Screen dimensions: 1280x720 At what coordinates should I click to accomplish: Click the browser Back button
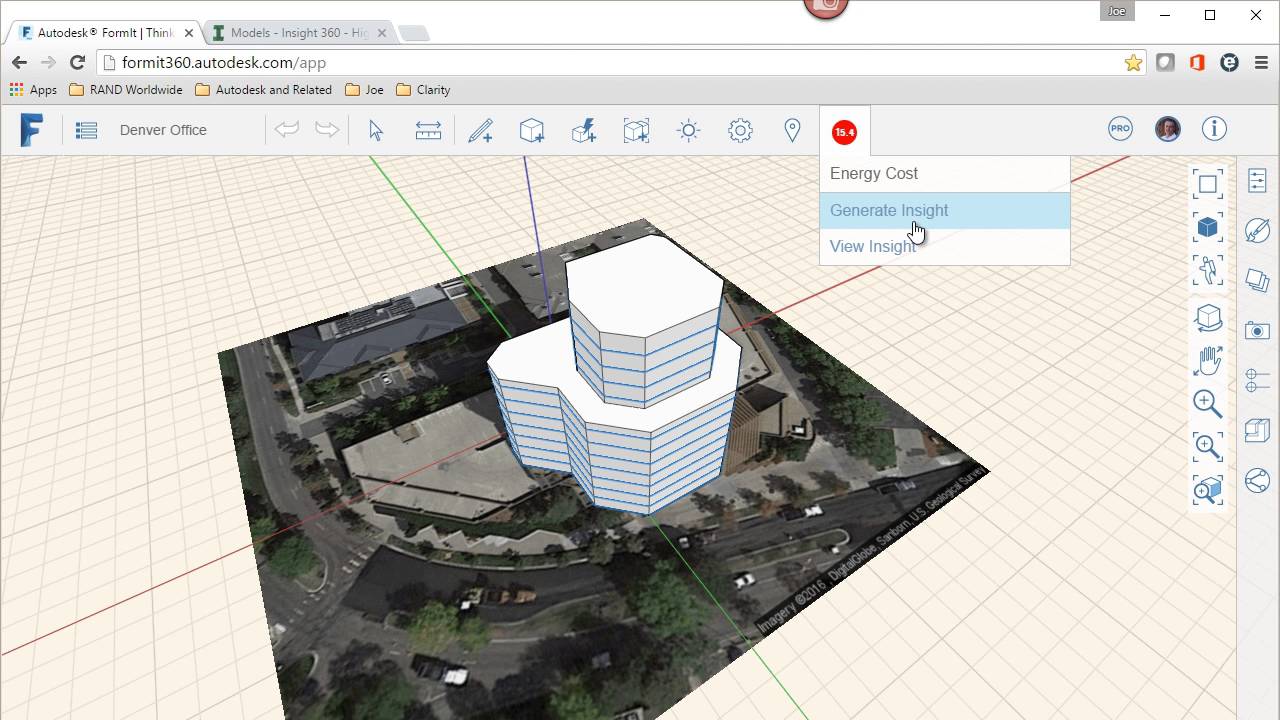click(x=19, y=62)
